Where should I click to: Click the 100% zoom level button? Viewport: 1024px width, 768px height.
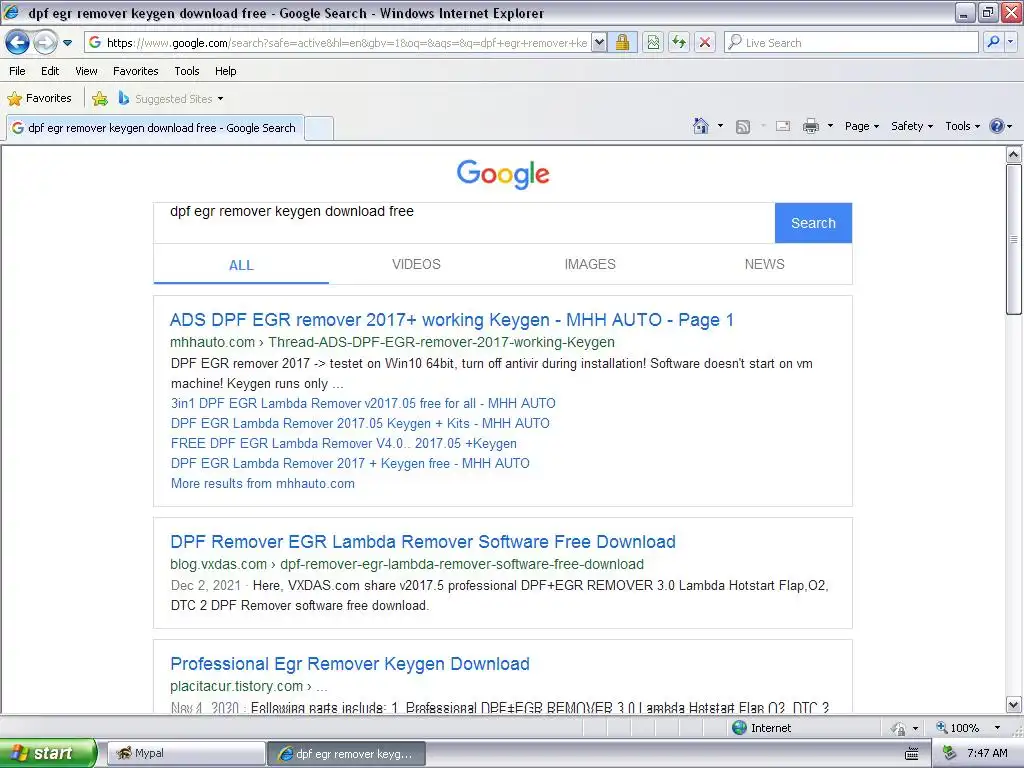[x=957, y=728]
